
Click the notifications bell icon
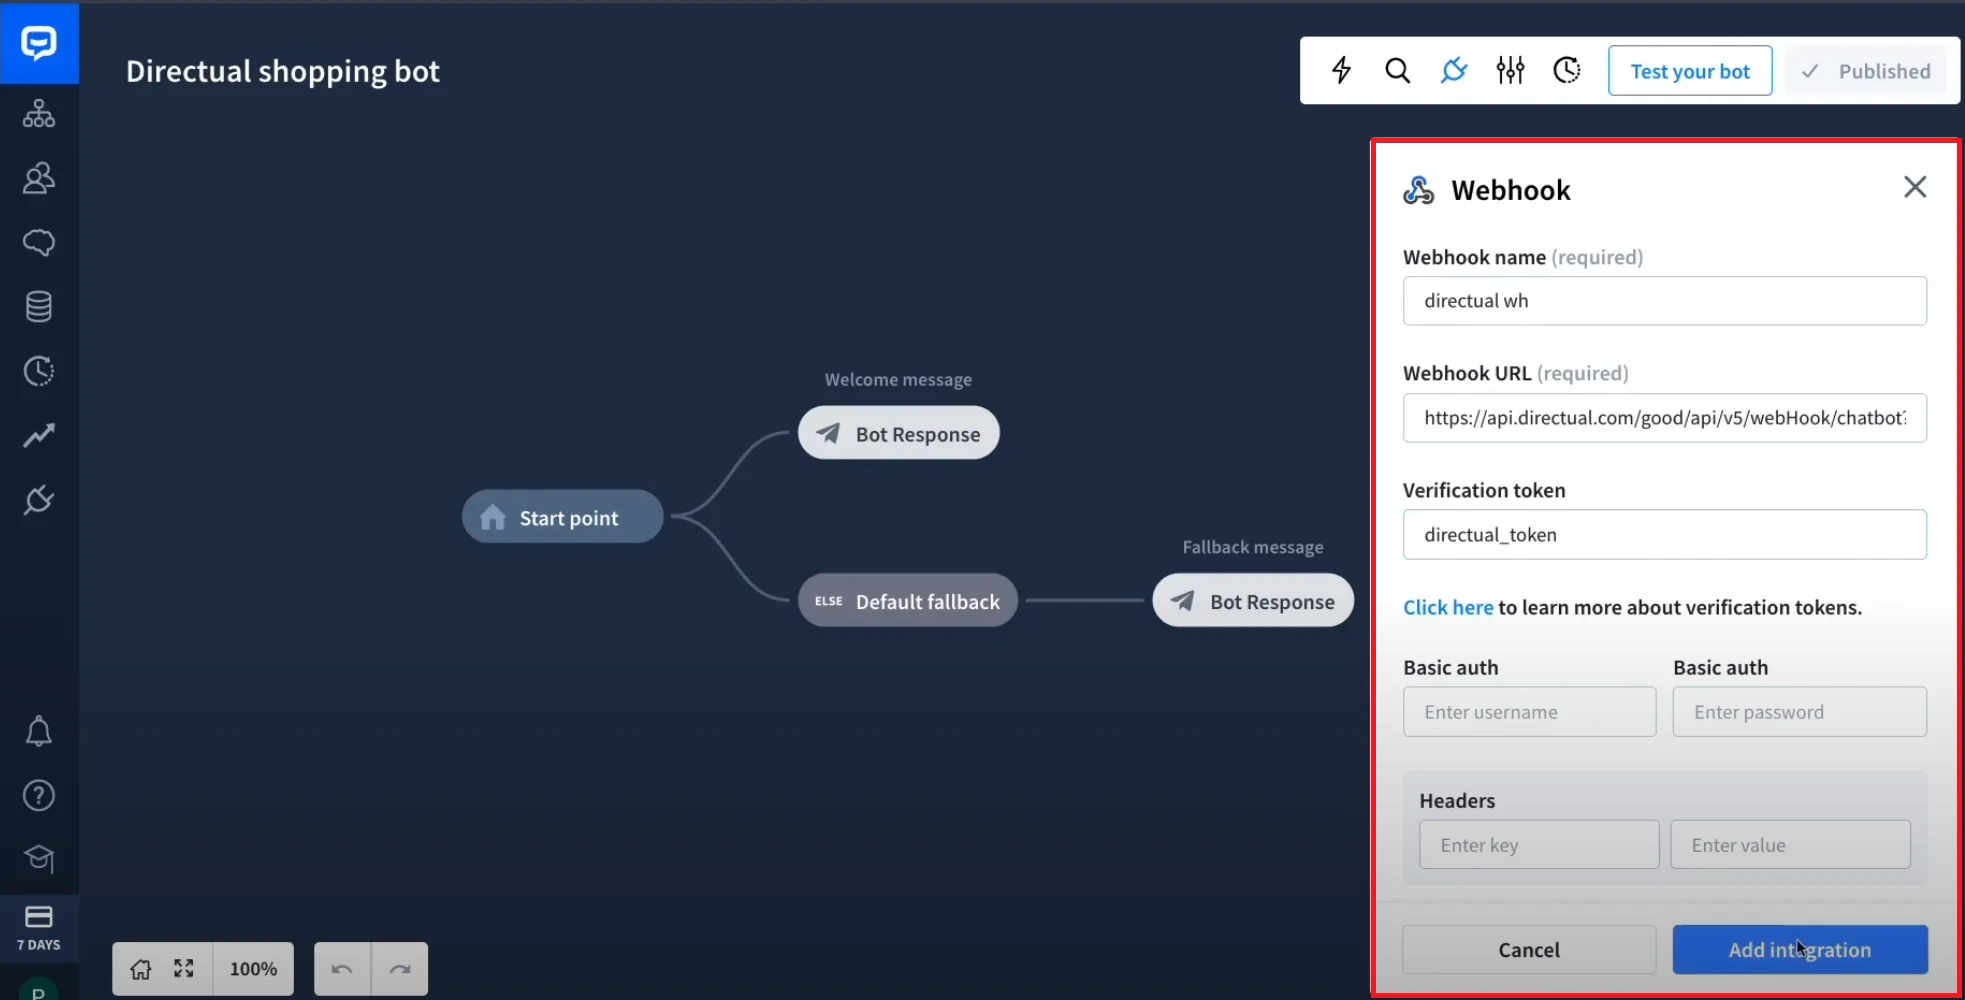coord(39,732)
